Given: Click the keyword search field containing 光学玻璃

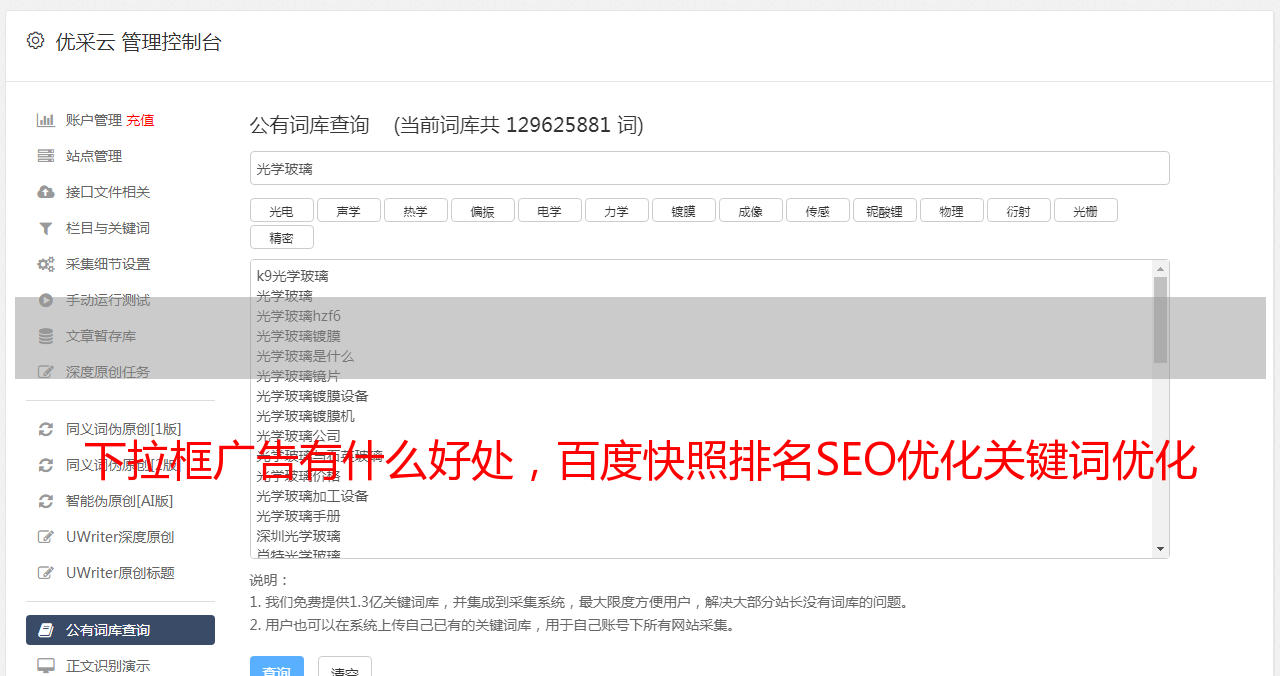Looking at the screenshot, I should pyautogui.click(x=710, y=168).
